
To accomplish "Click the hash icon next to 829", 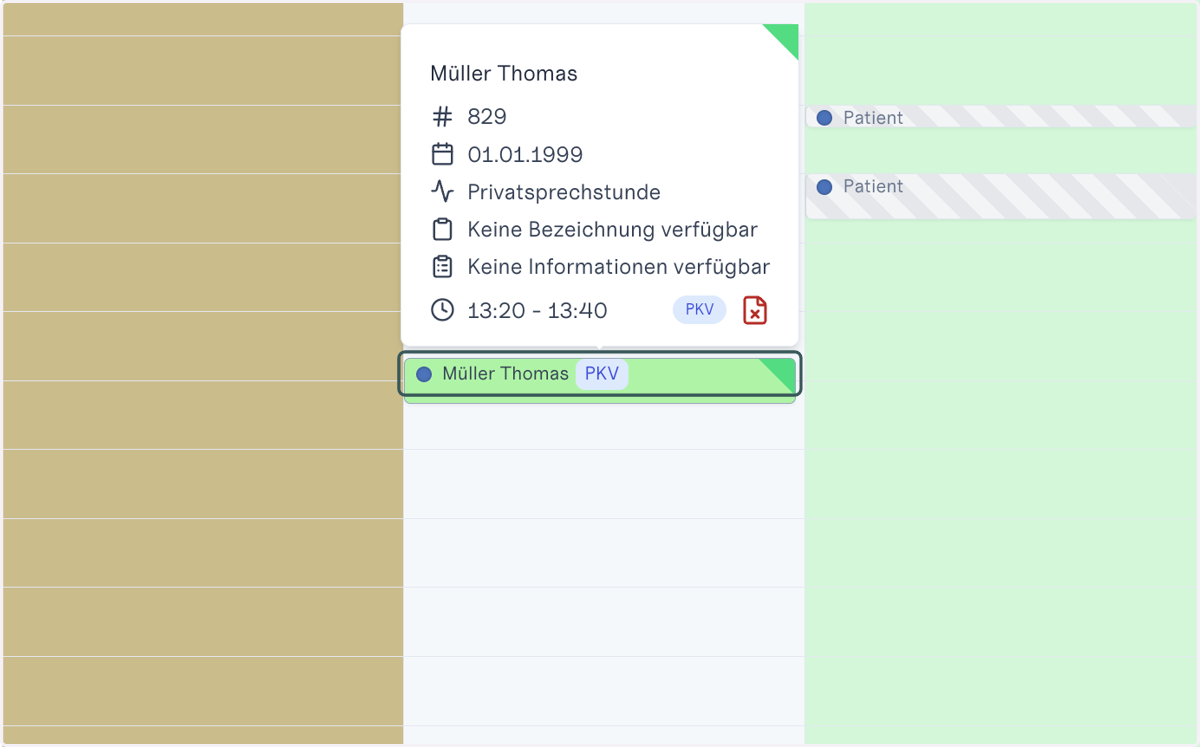I will [x=442, y=117].
